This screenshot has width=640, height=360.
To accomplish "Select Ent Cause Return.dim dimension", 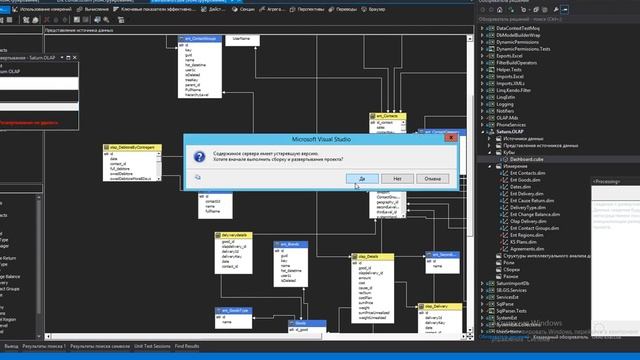I will pos(532,201).
